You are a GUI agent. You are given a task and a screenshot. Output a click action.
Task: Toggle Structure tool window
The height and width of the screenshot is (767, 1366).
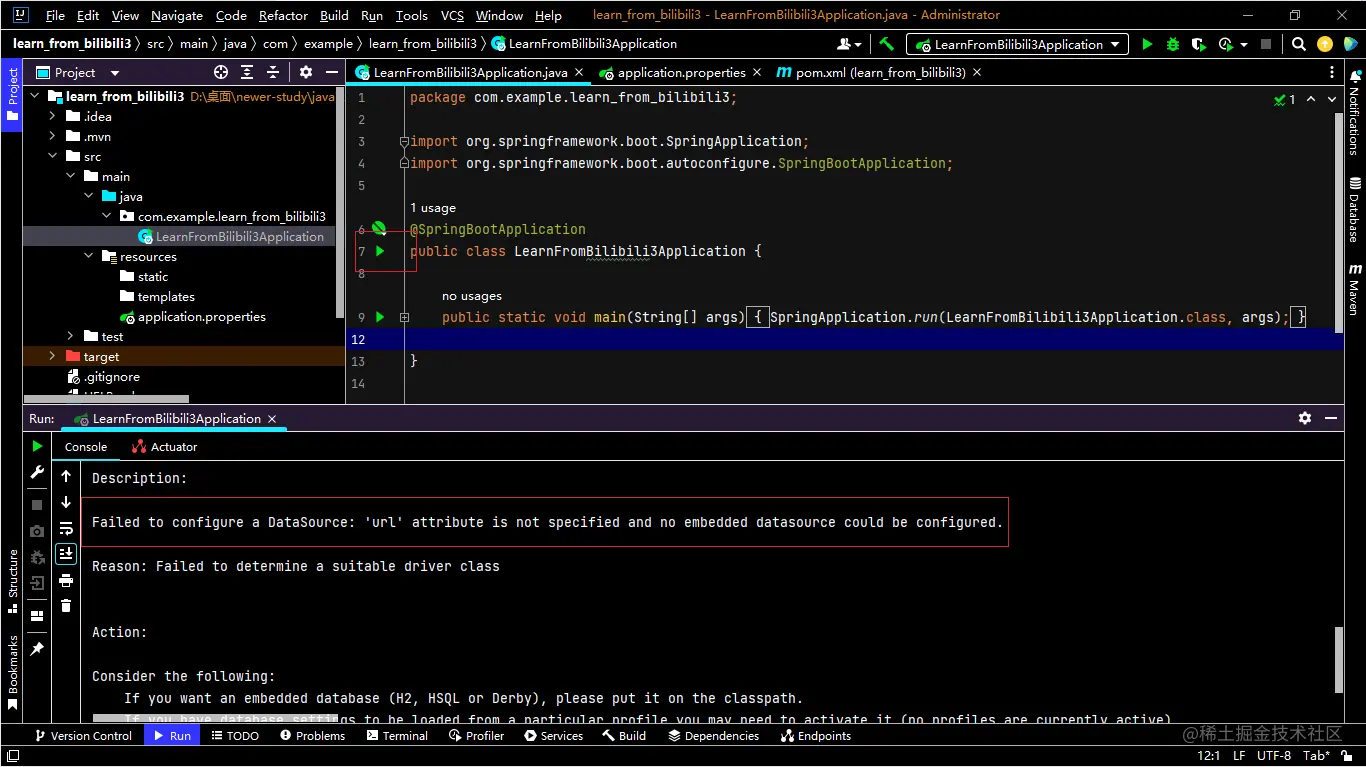12,580
